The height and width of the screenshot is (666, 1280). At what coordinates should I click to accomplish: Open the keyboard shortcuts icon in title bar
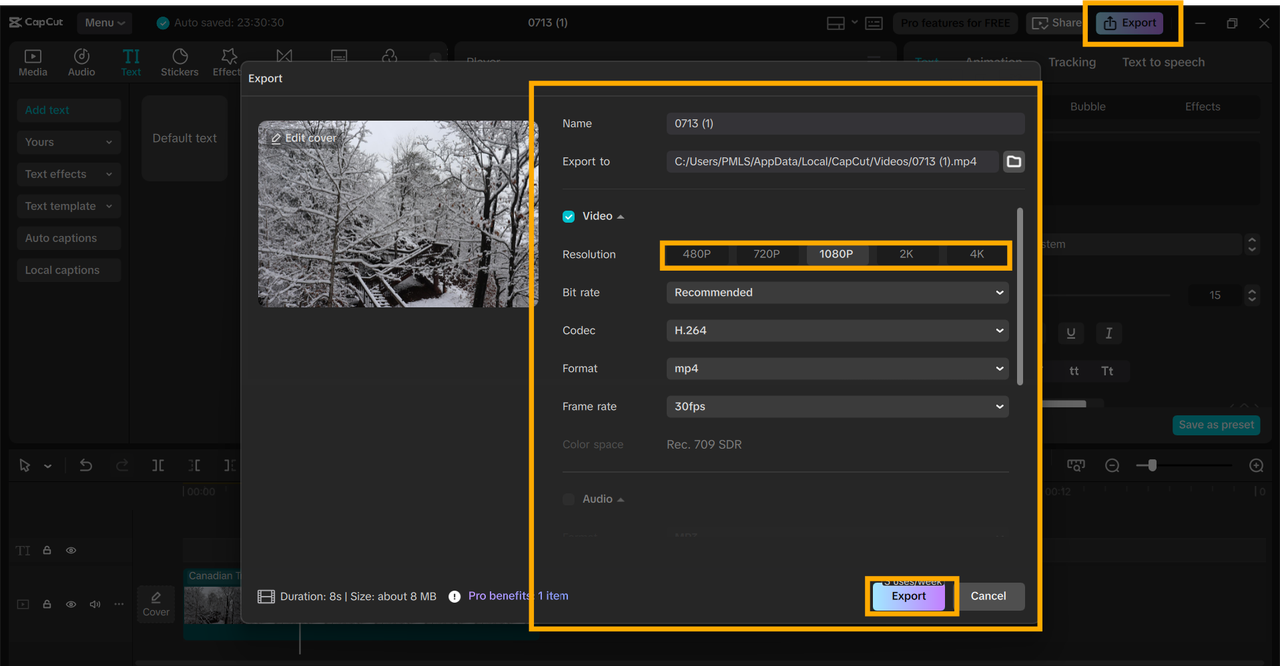(873, 23)
